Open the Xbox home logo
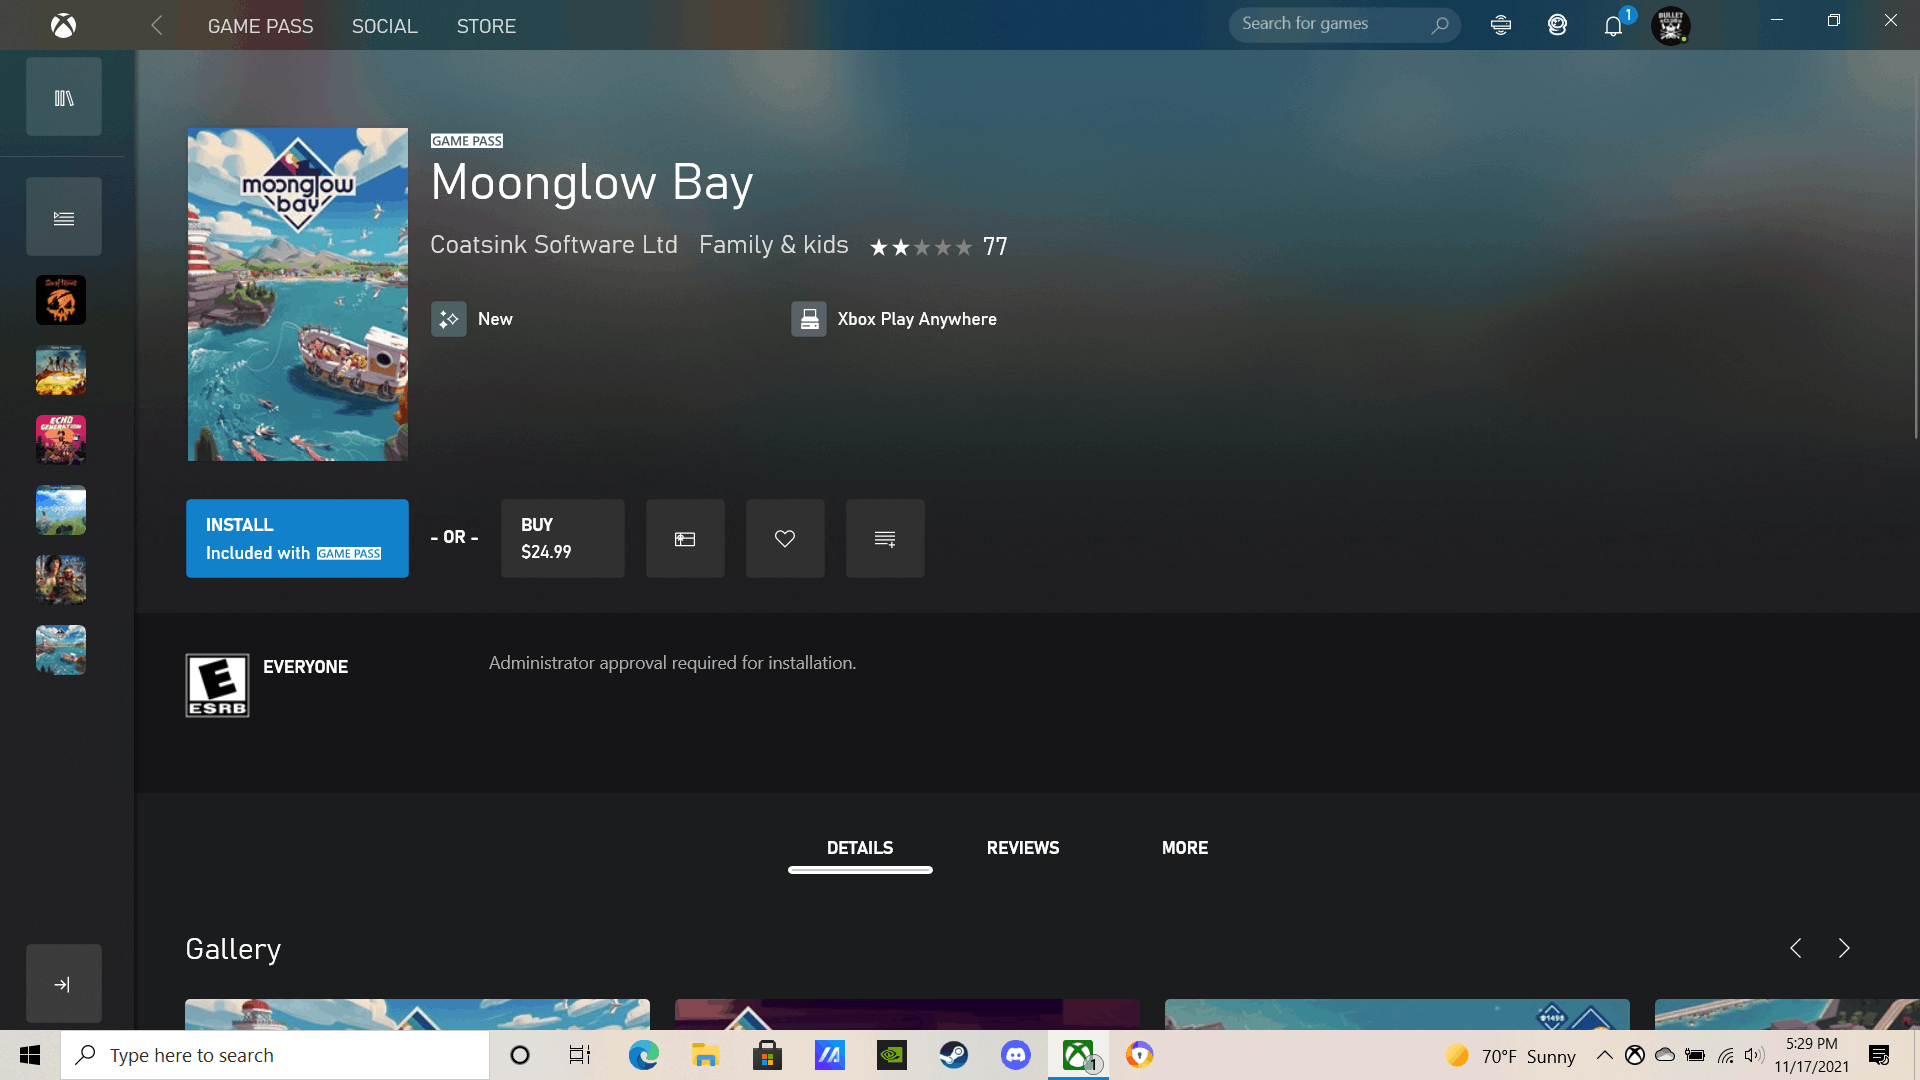The image size is (1920, 1080). [x=63, y=25]
